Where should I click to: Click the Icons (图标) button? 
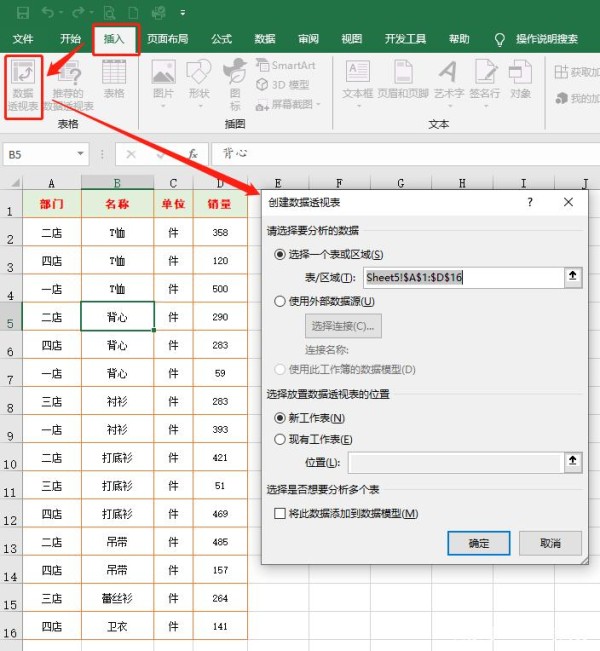tap(235, 85)
